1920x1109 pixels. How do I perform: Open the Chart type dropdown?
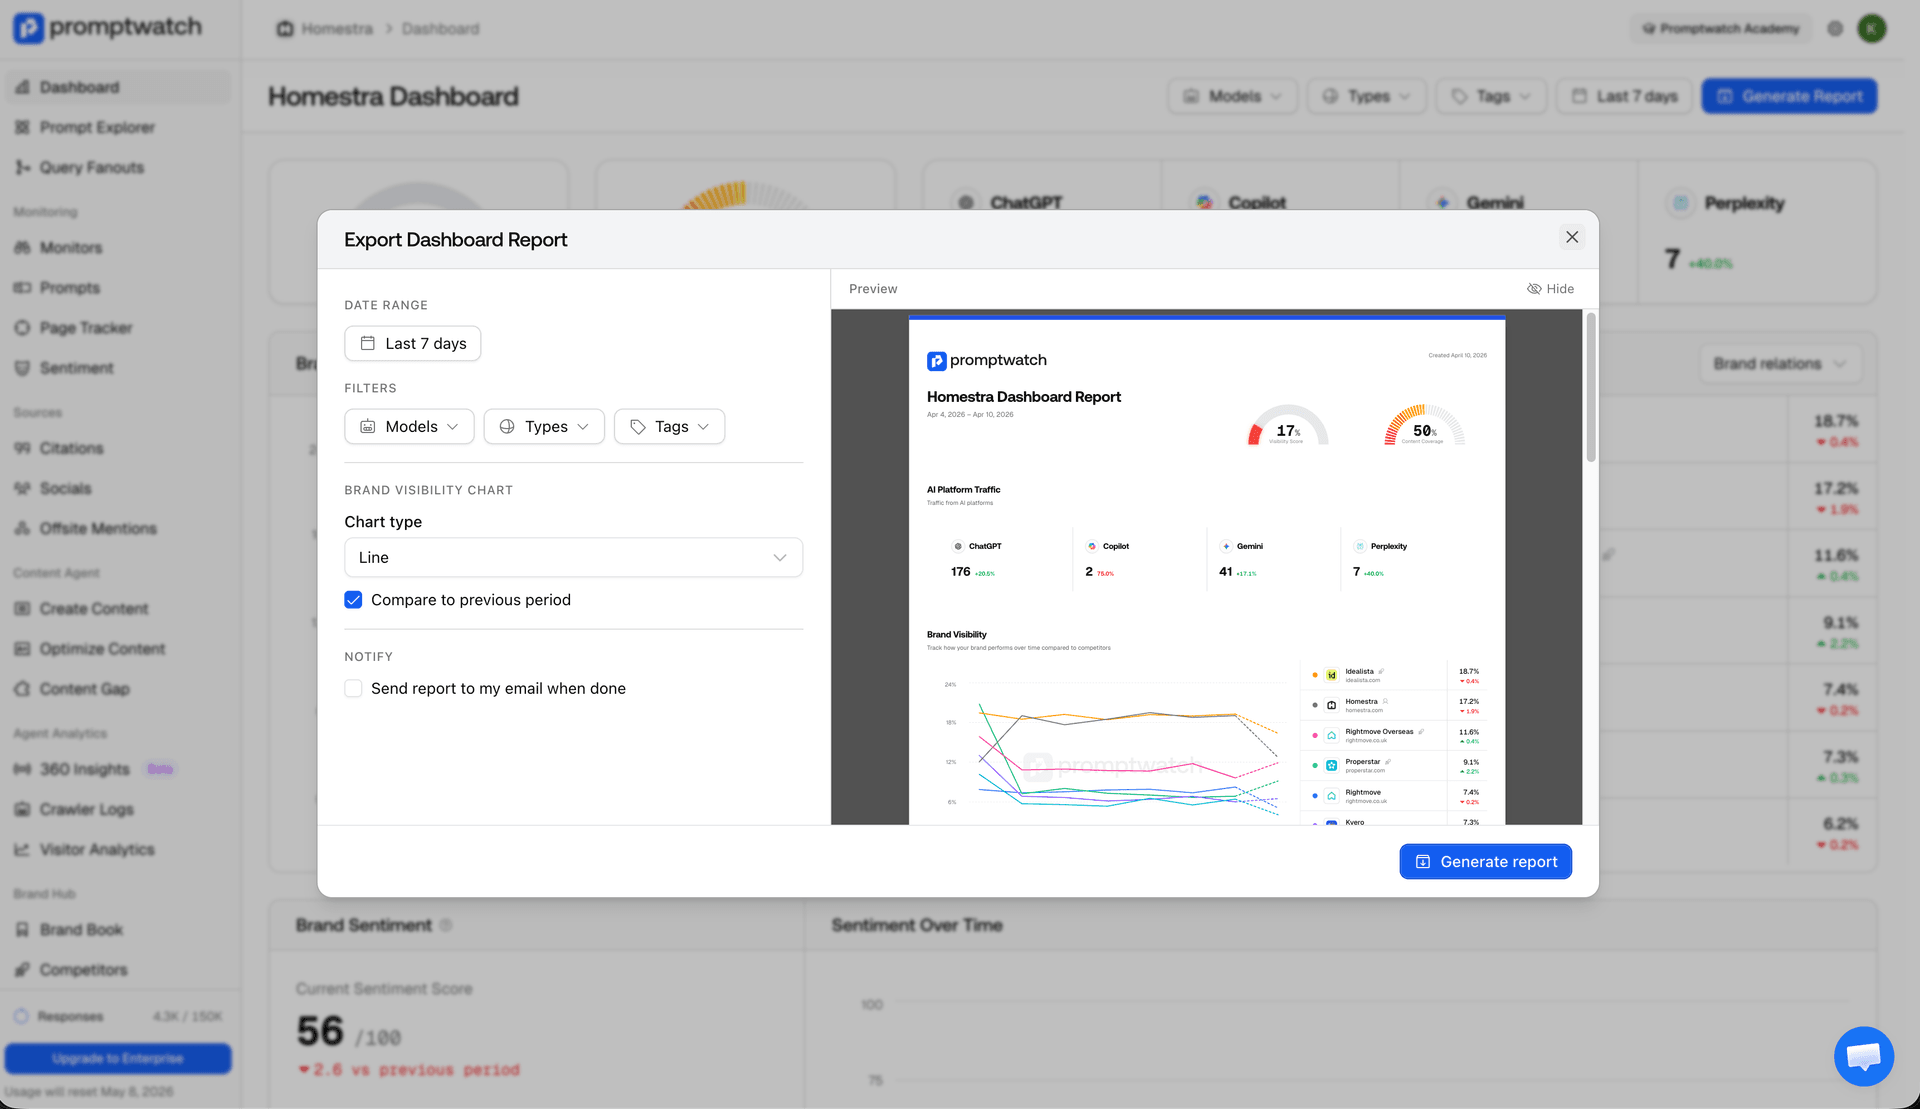[573, 557]
